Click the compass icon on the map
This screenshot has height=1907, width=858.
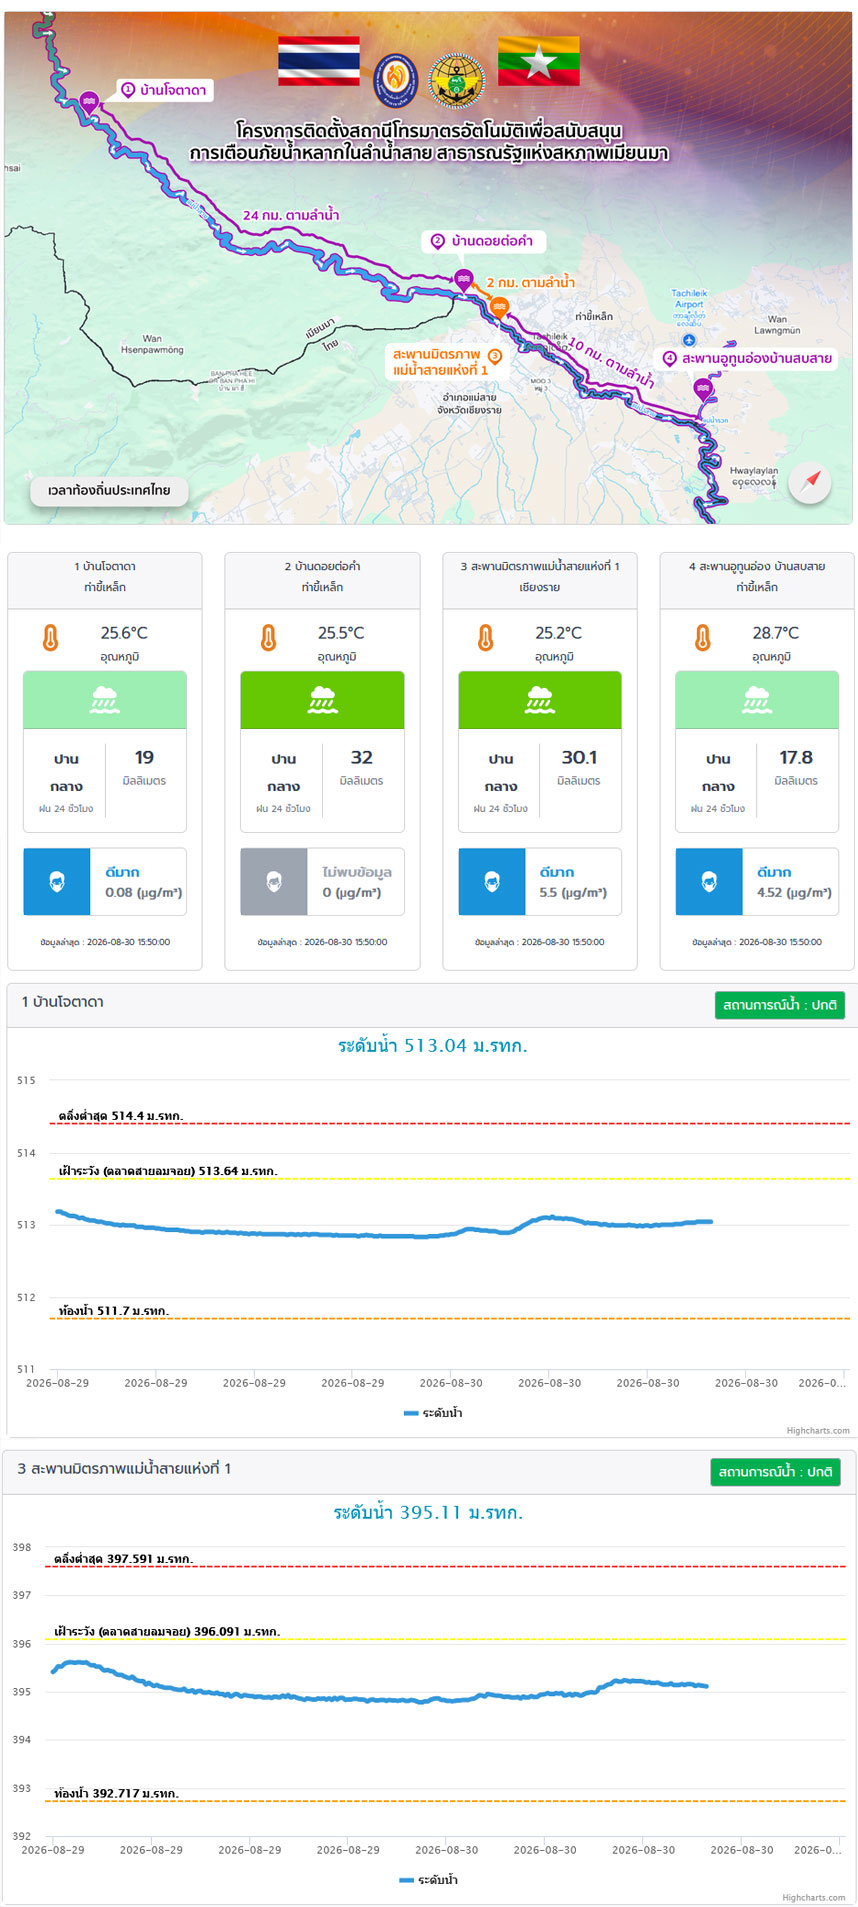coord(810,483)
